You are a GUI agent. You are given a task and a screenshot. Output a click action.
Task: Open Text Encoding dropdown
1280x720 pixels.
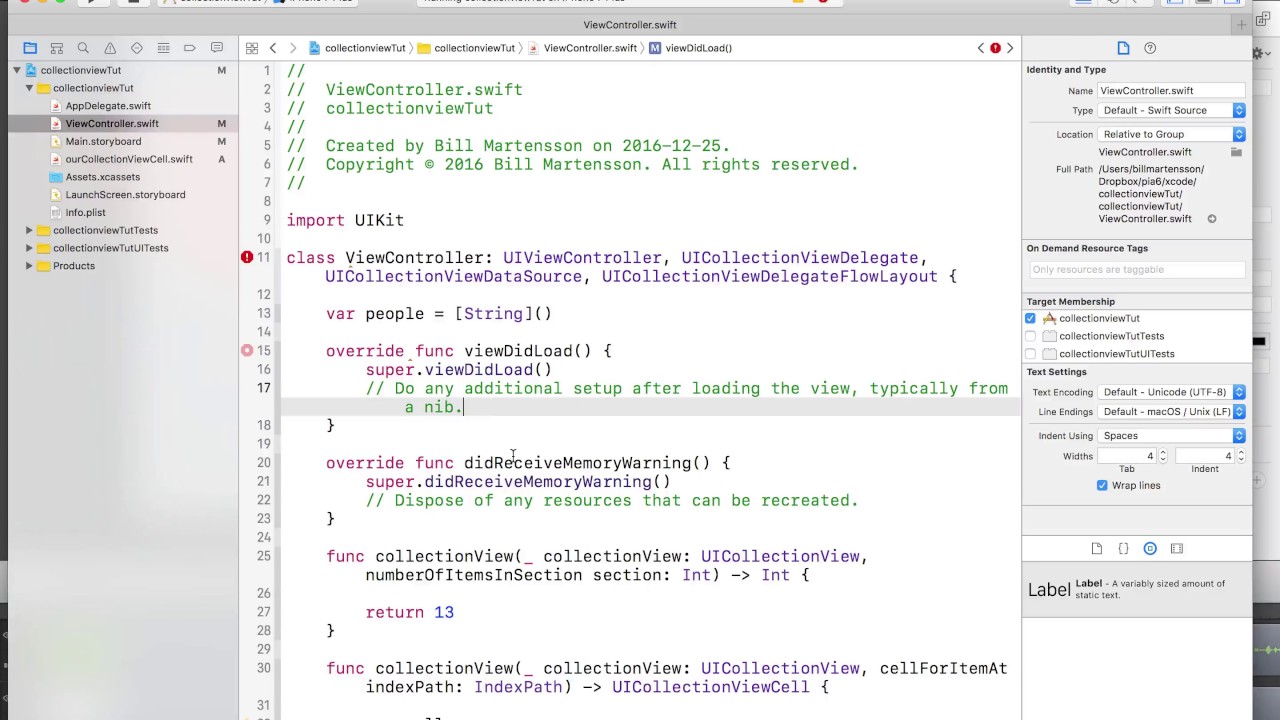coord(1172,392)
